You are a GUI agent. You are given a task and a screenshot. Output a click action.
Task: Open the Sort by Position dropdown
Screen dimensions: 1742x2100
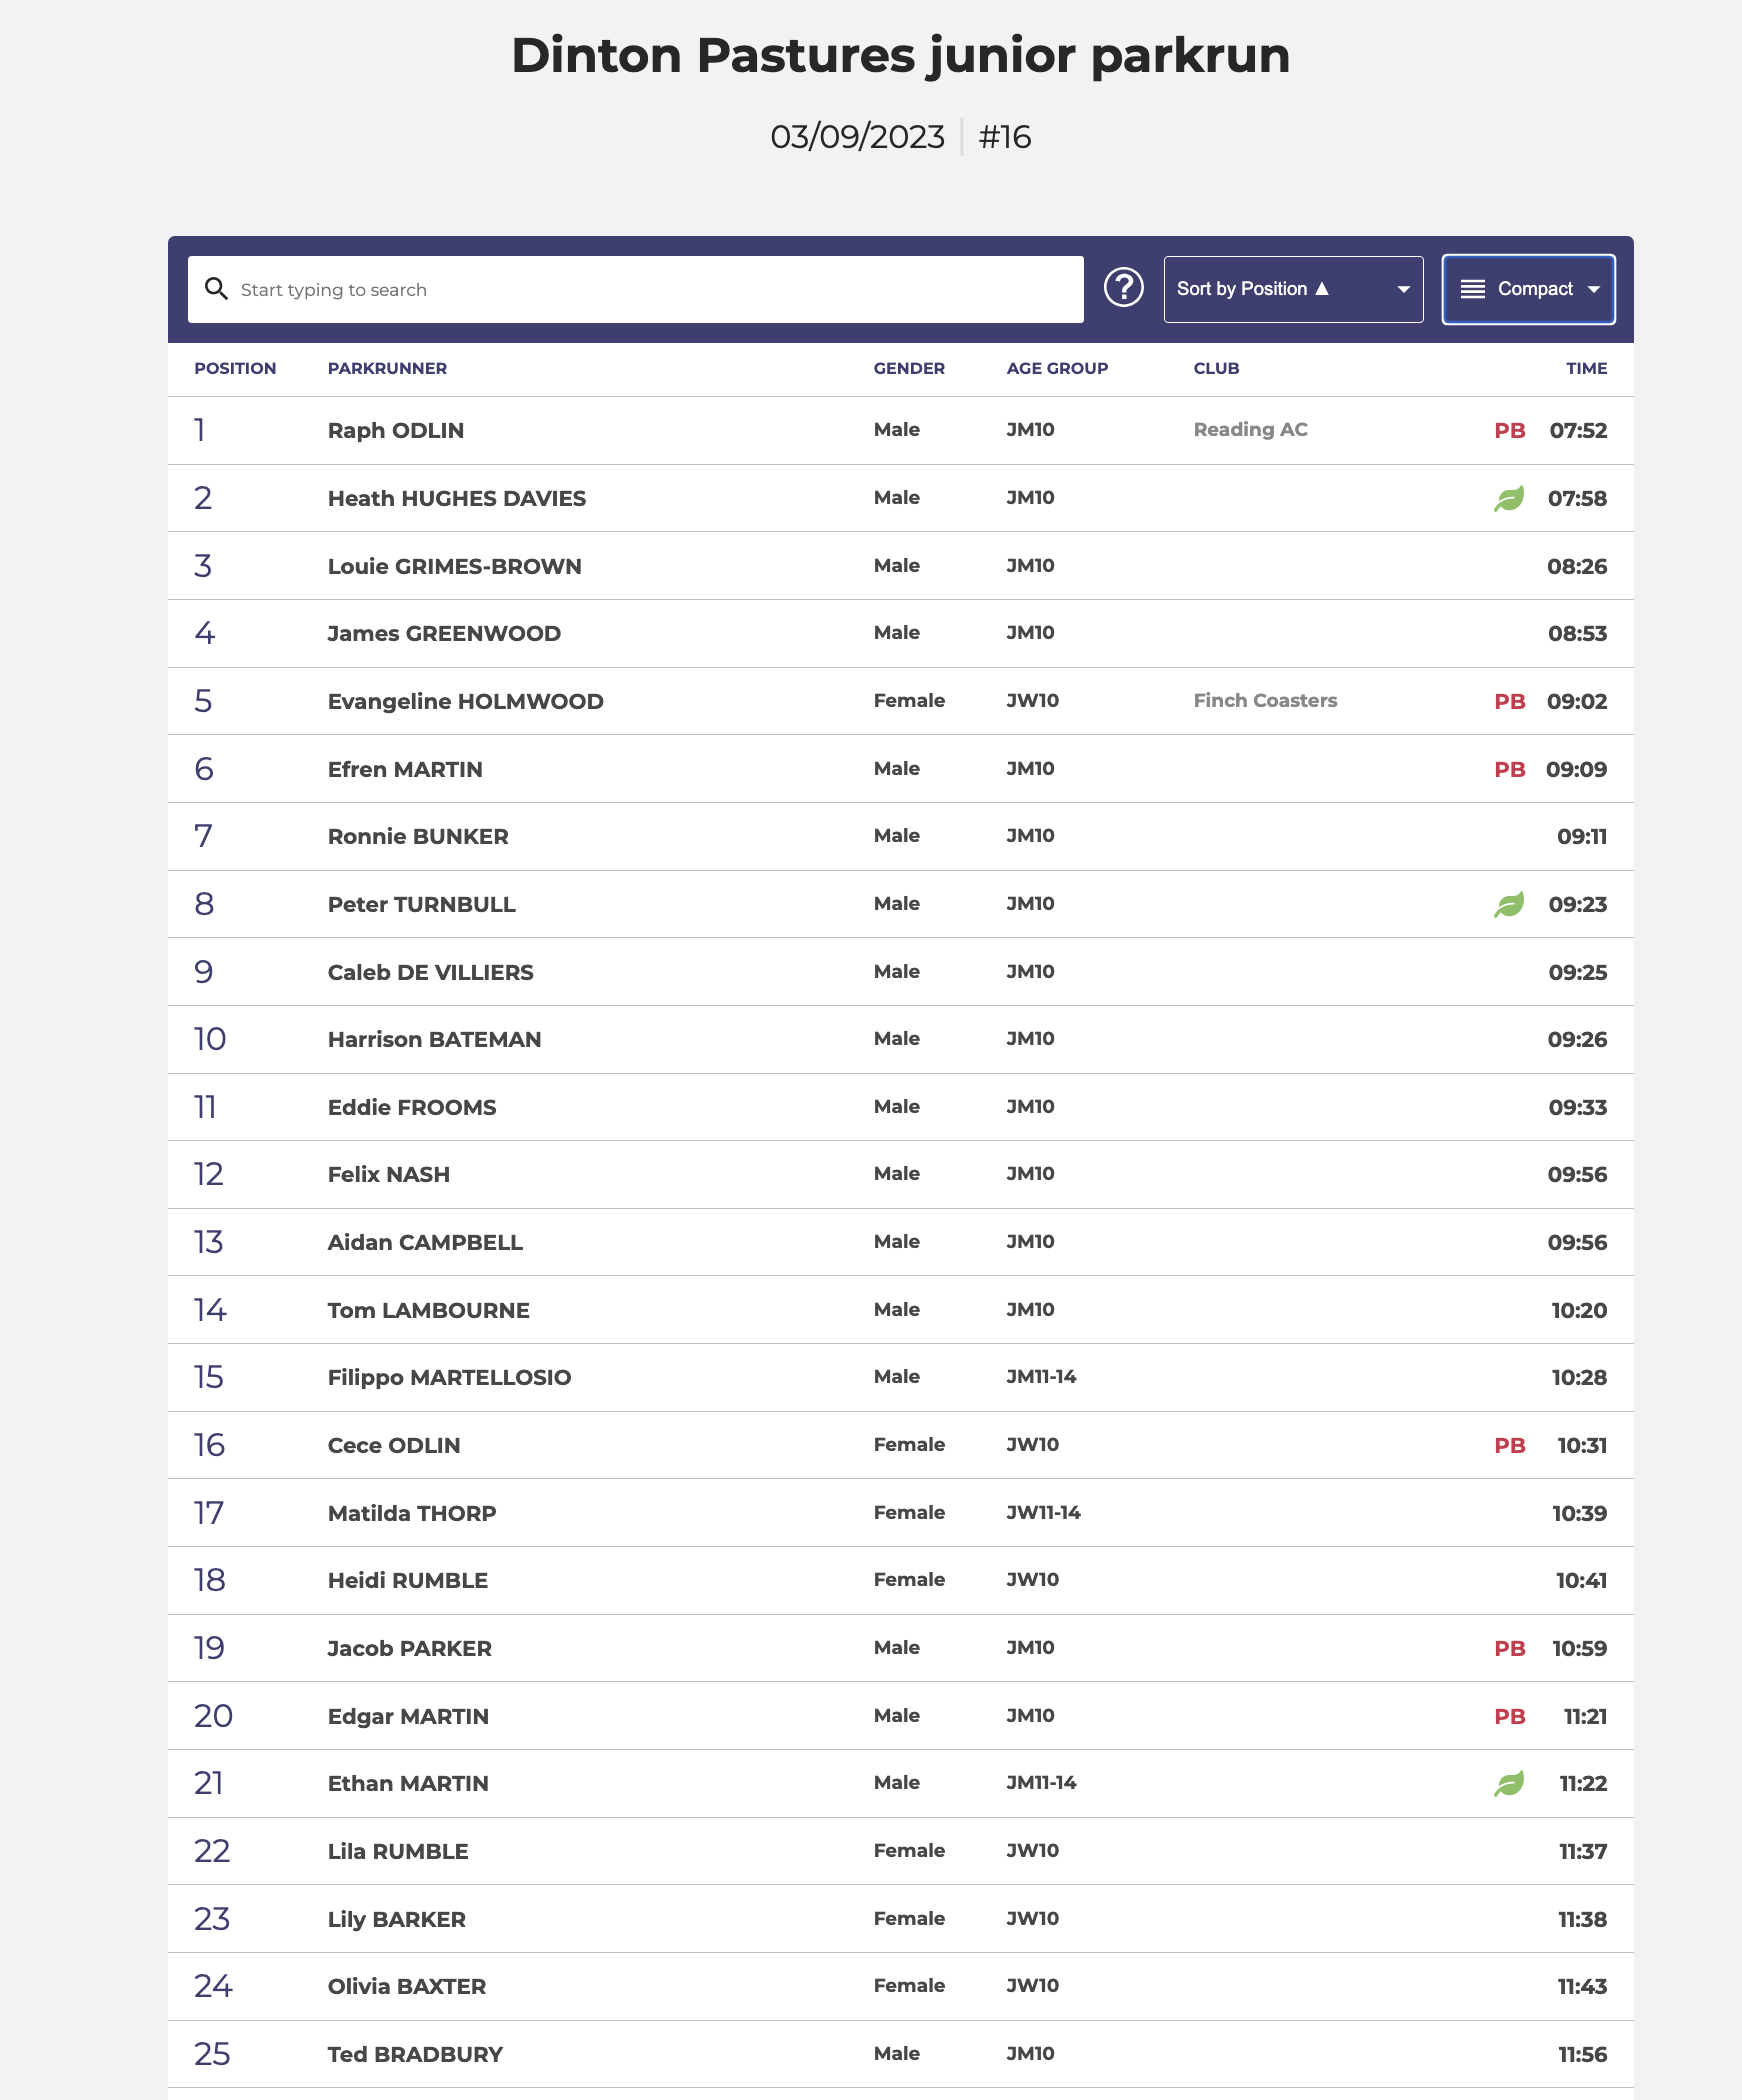tap(1292, 289)
